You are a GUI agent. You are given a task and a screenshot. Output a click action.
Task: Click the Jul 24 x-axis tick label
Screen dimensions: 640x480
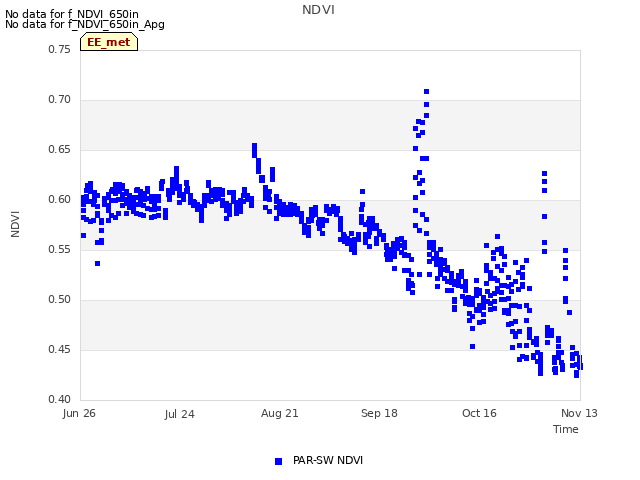(x=180, y=414)
